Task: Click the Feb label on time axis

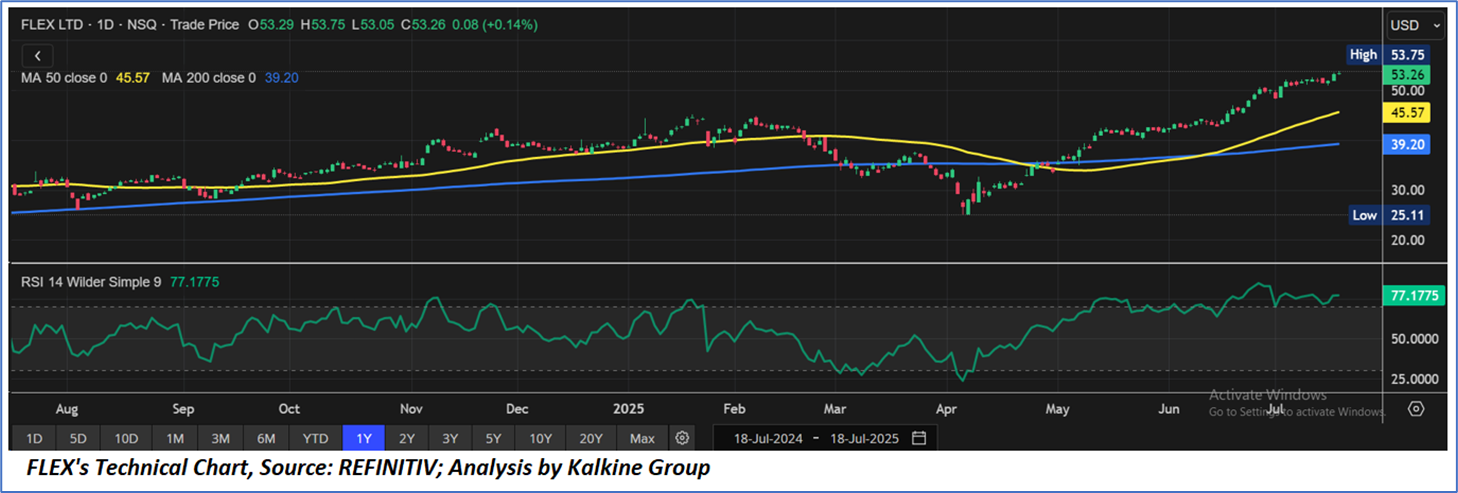Action: [734, 409]
